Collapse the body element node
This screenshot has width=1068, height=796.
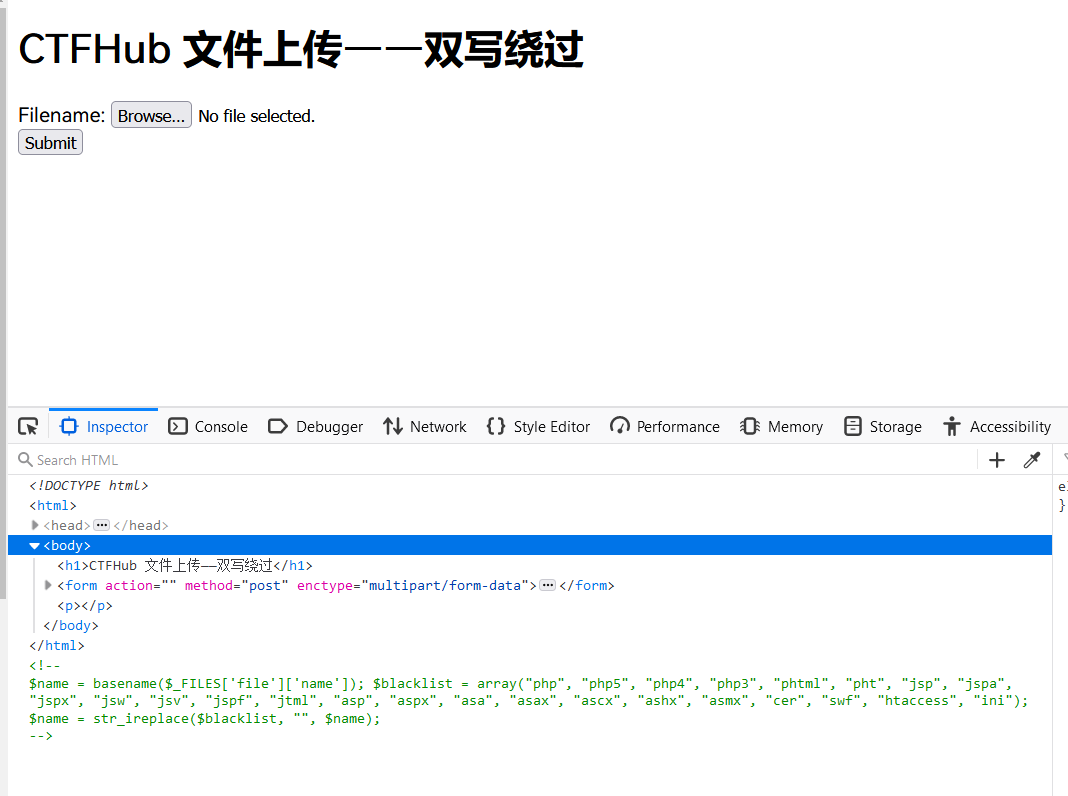(x=34, y=545)
